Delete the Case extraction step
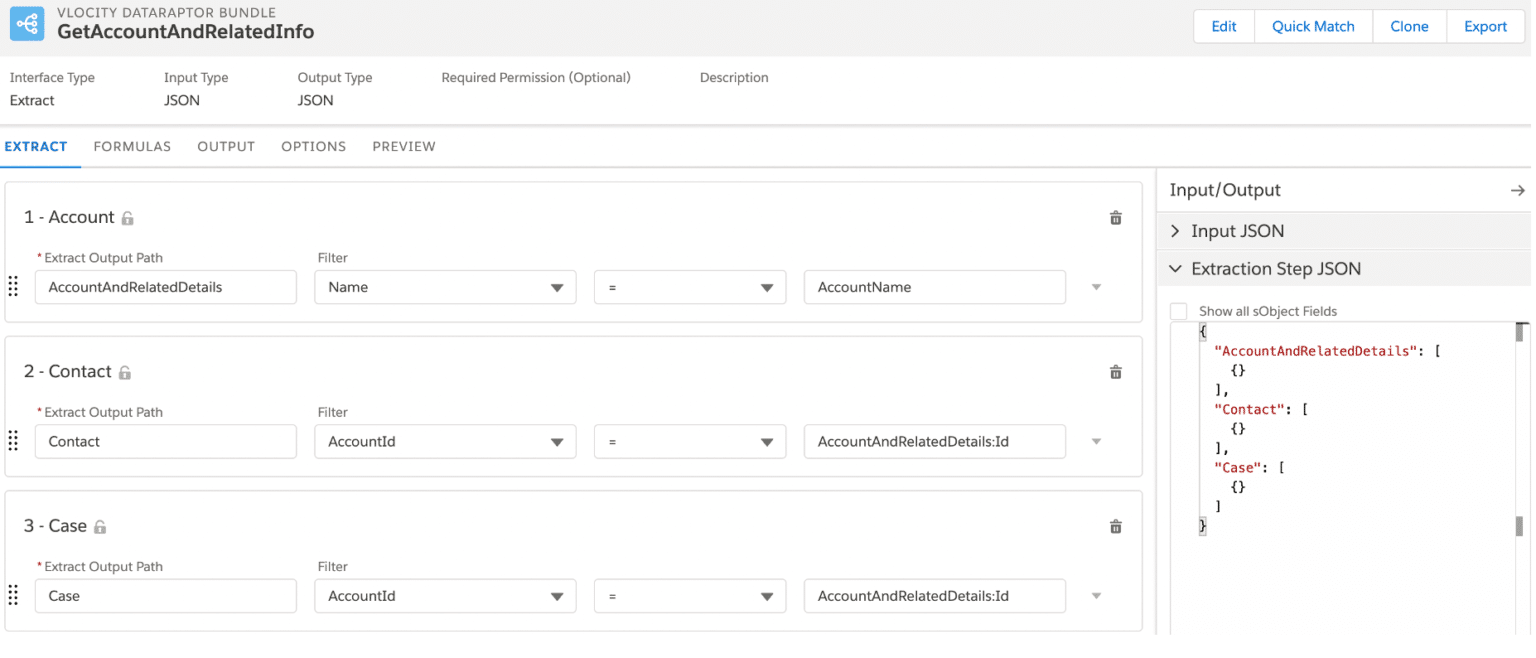Viewport: 1536px width, 658px height. click(1115, 526)
